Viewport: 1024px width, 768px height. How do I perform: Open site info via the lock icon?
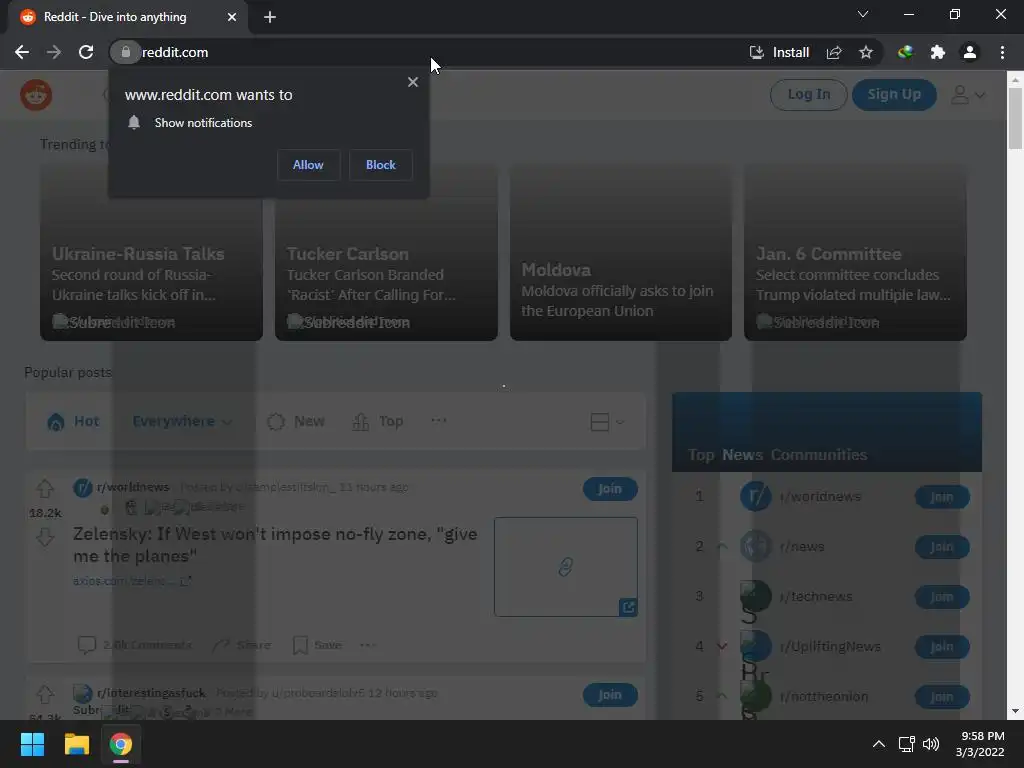pyautogui.click(x=125, y=52)
